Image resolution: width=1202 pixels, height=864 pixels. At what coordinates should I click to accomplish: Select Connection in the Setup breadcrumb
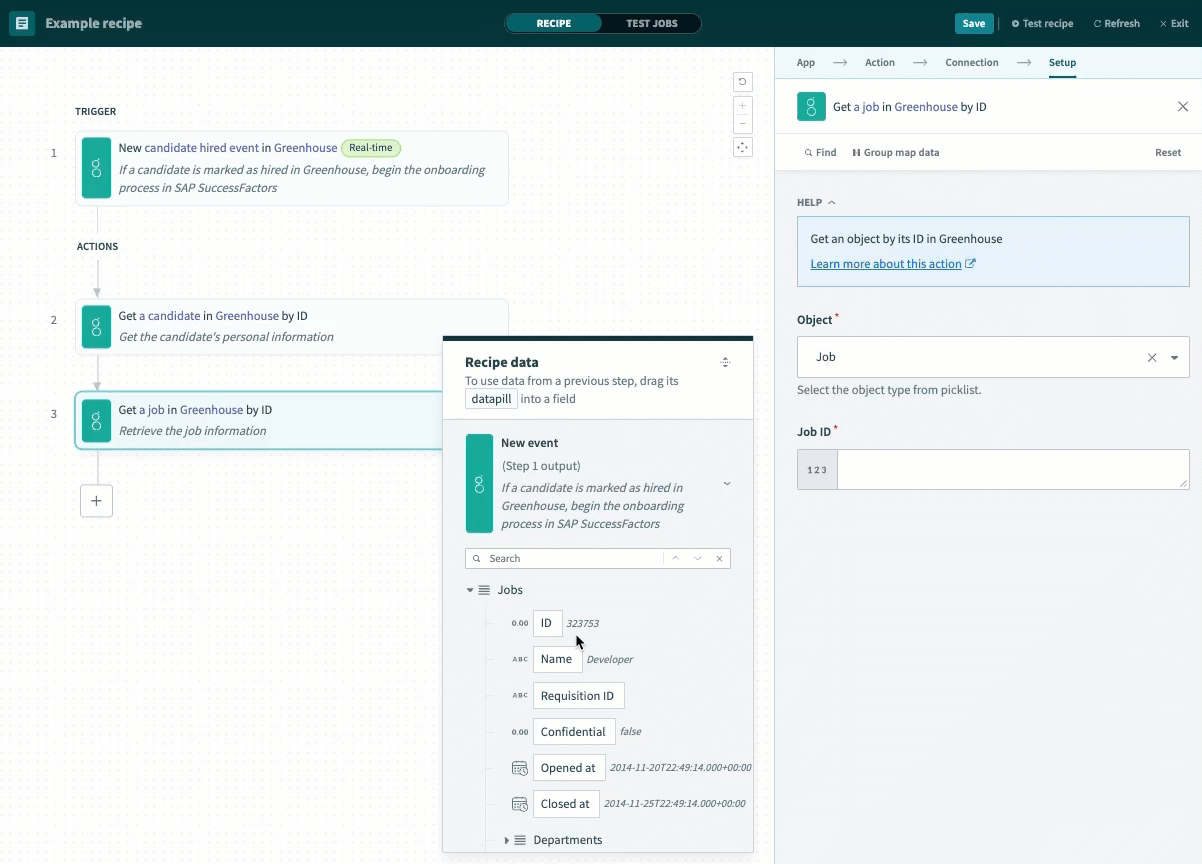(x=971, y=62)
